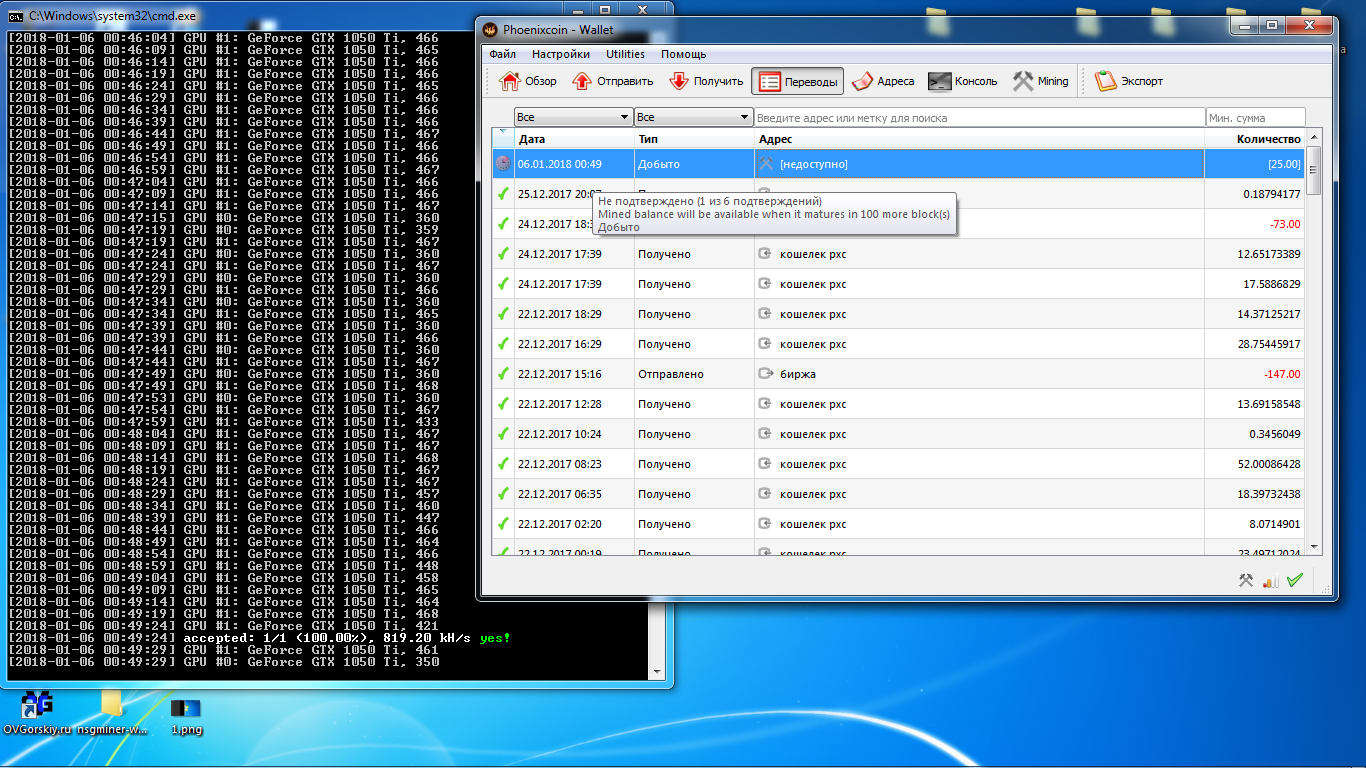Screen dimensions: 1366x768
Task: Click the -73.00 amount cell
Action: coord(1255,224)
